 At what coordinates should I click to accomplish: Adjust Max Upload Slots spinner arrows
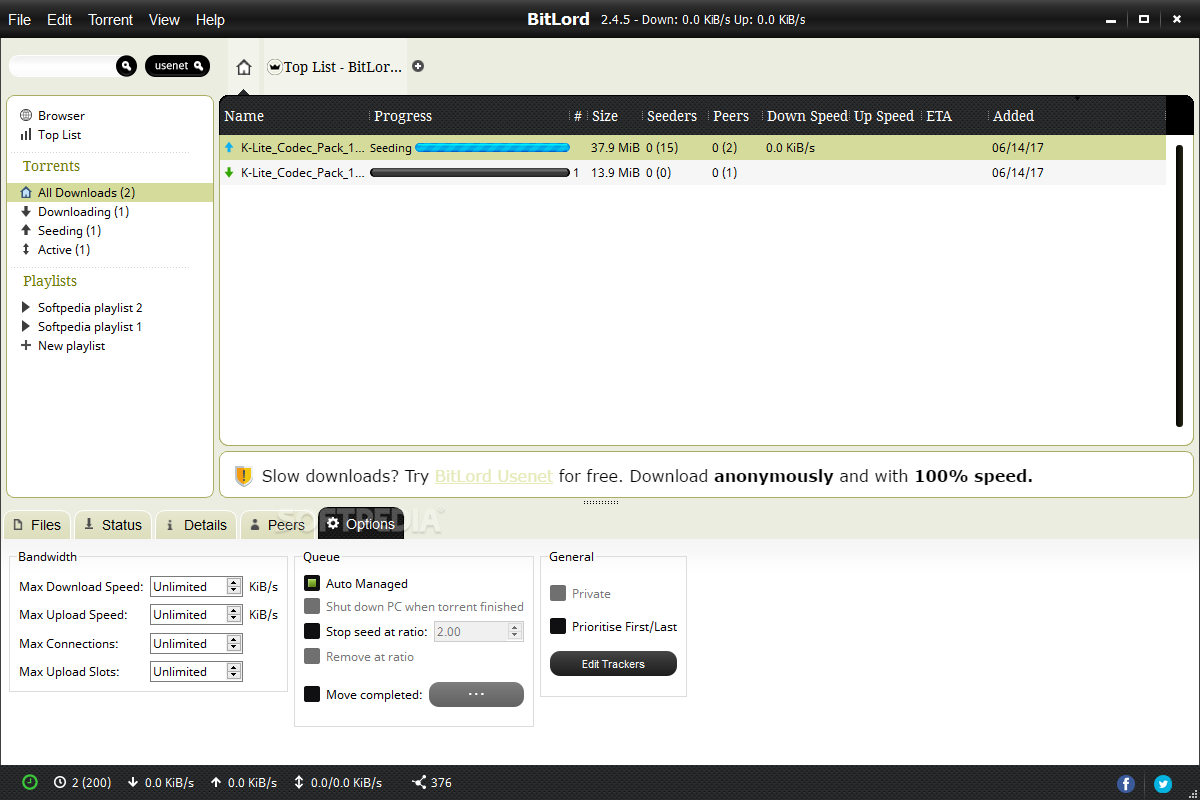(234, 671)
